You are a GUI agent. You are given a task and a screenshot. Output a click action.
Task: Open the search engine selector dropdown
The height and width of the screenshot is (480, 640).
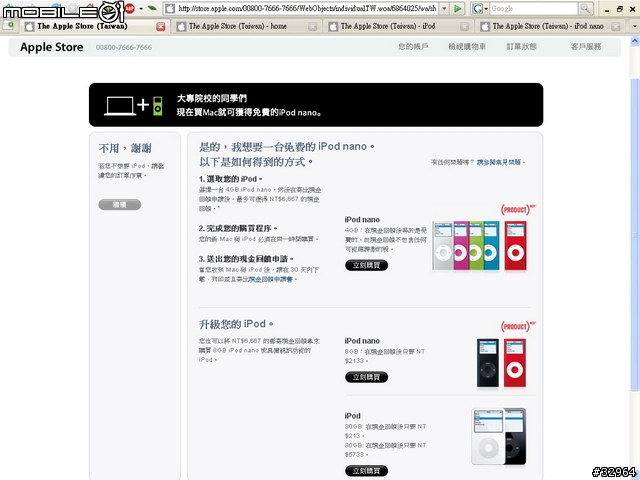point(486,9)
